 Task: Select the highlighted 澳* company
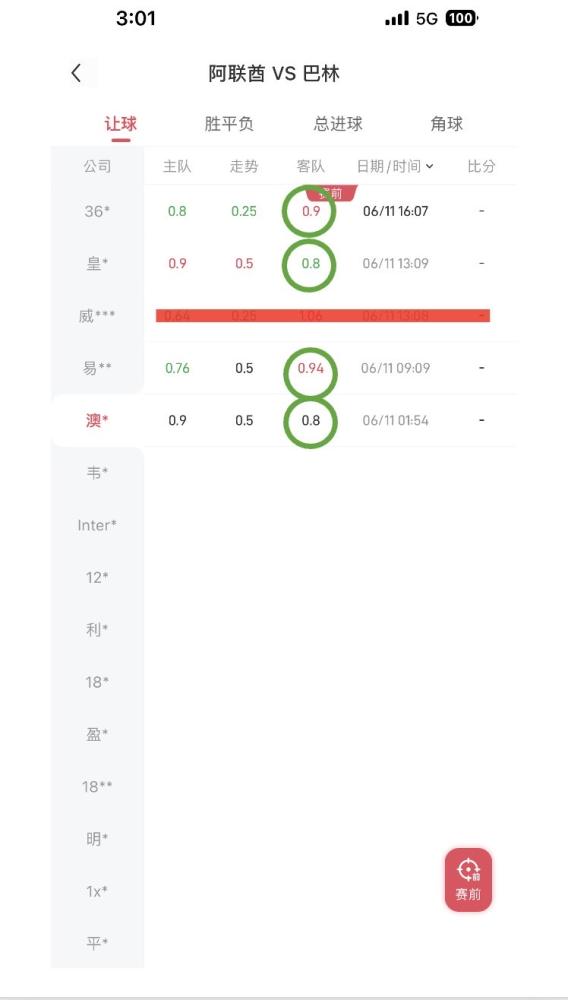click(x=97, y=420)
